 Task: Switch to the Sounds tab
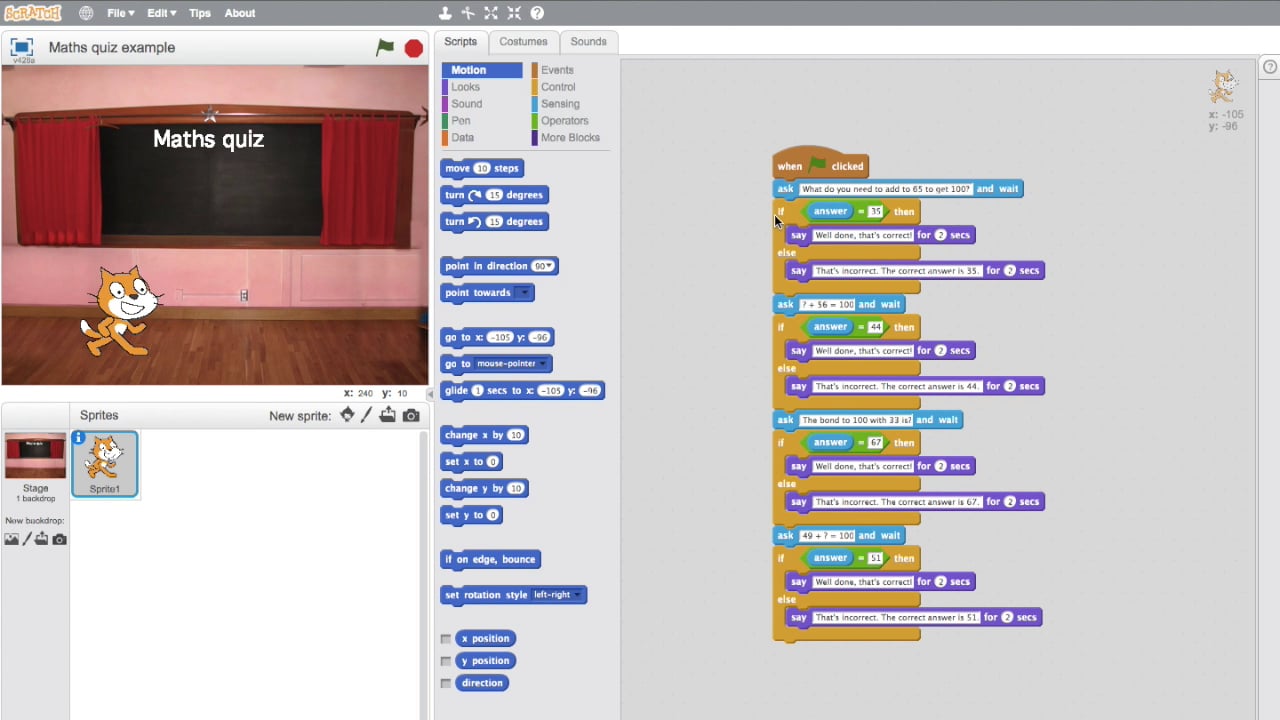(588, 42)
